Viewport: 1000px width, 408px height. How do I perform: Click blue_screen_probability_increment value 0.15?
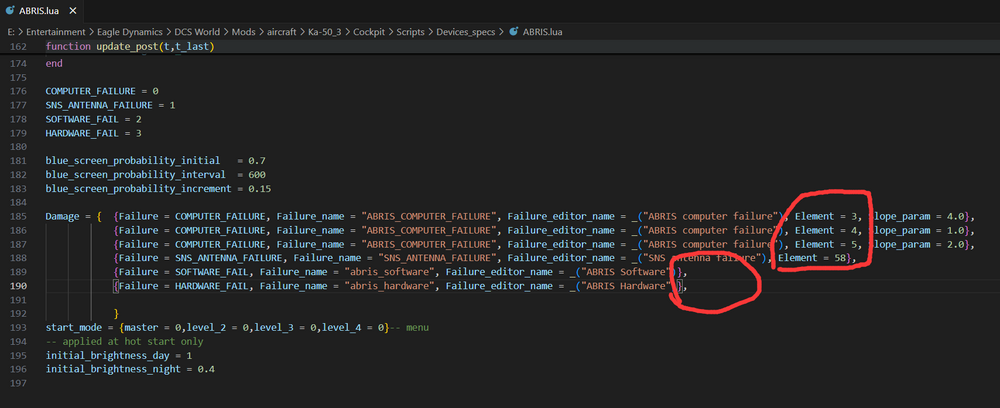(259, 189)
